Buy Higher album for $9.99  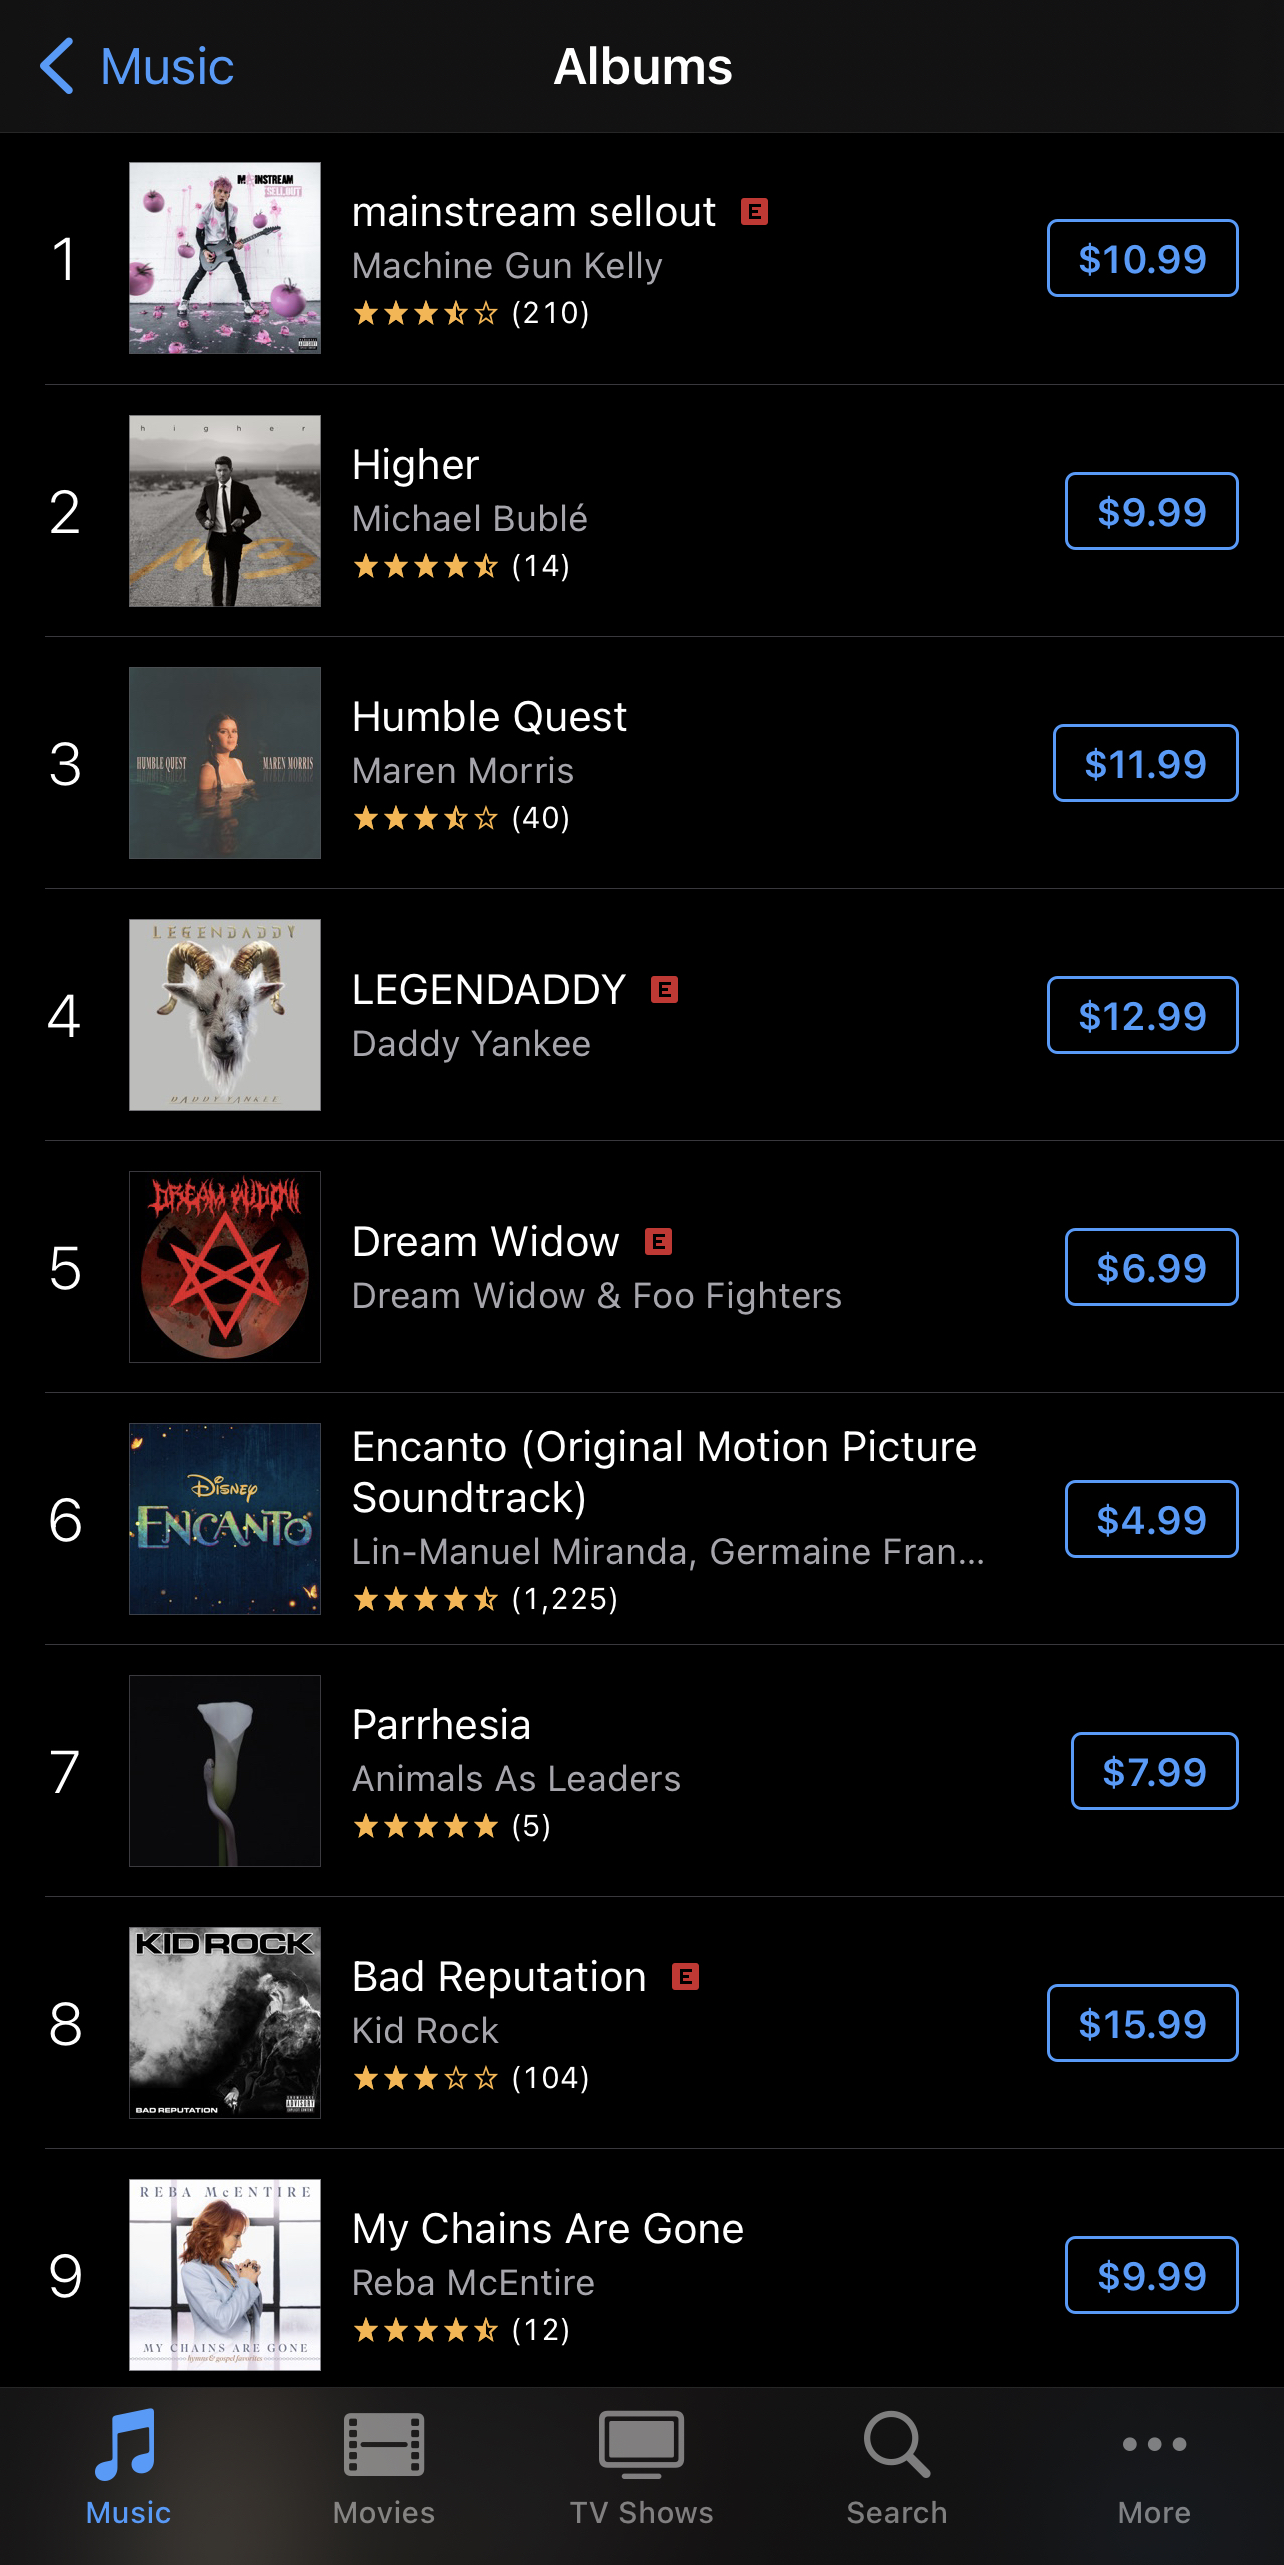click(1151, 511)
